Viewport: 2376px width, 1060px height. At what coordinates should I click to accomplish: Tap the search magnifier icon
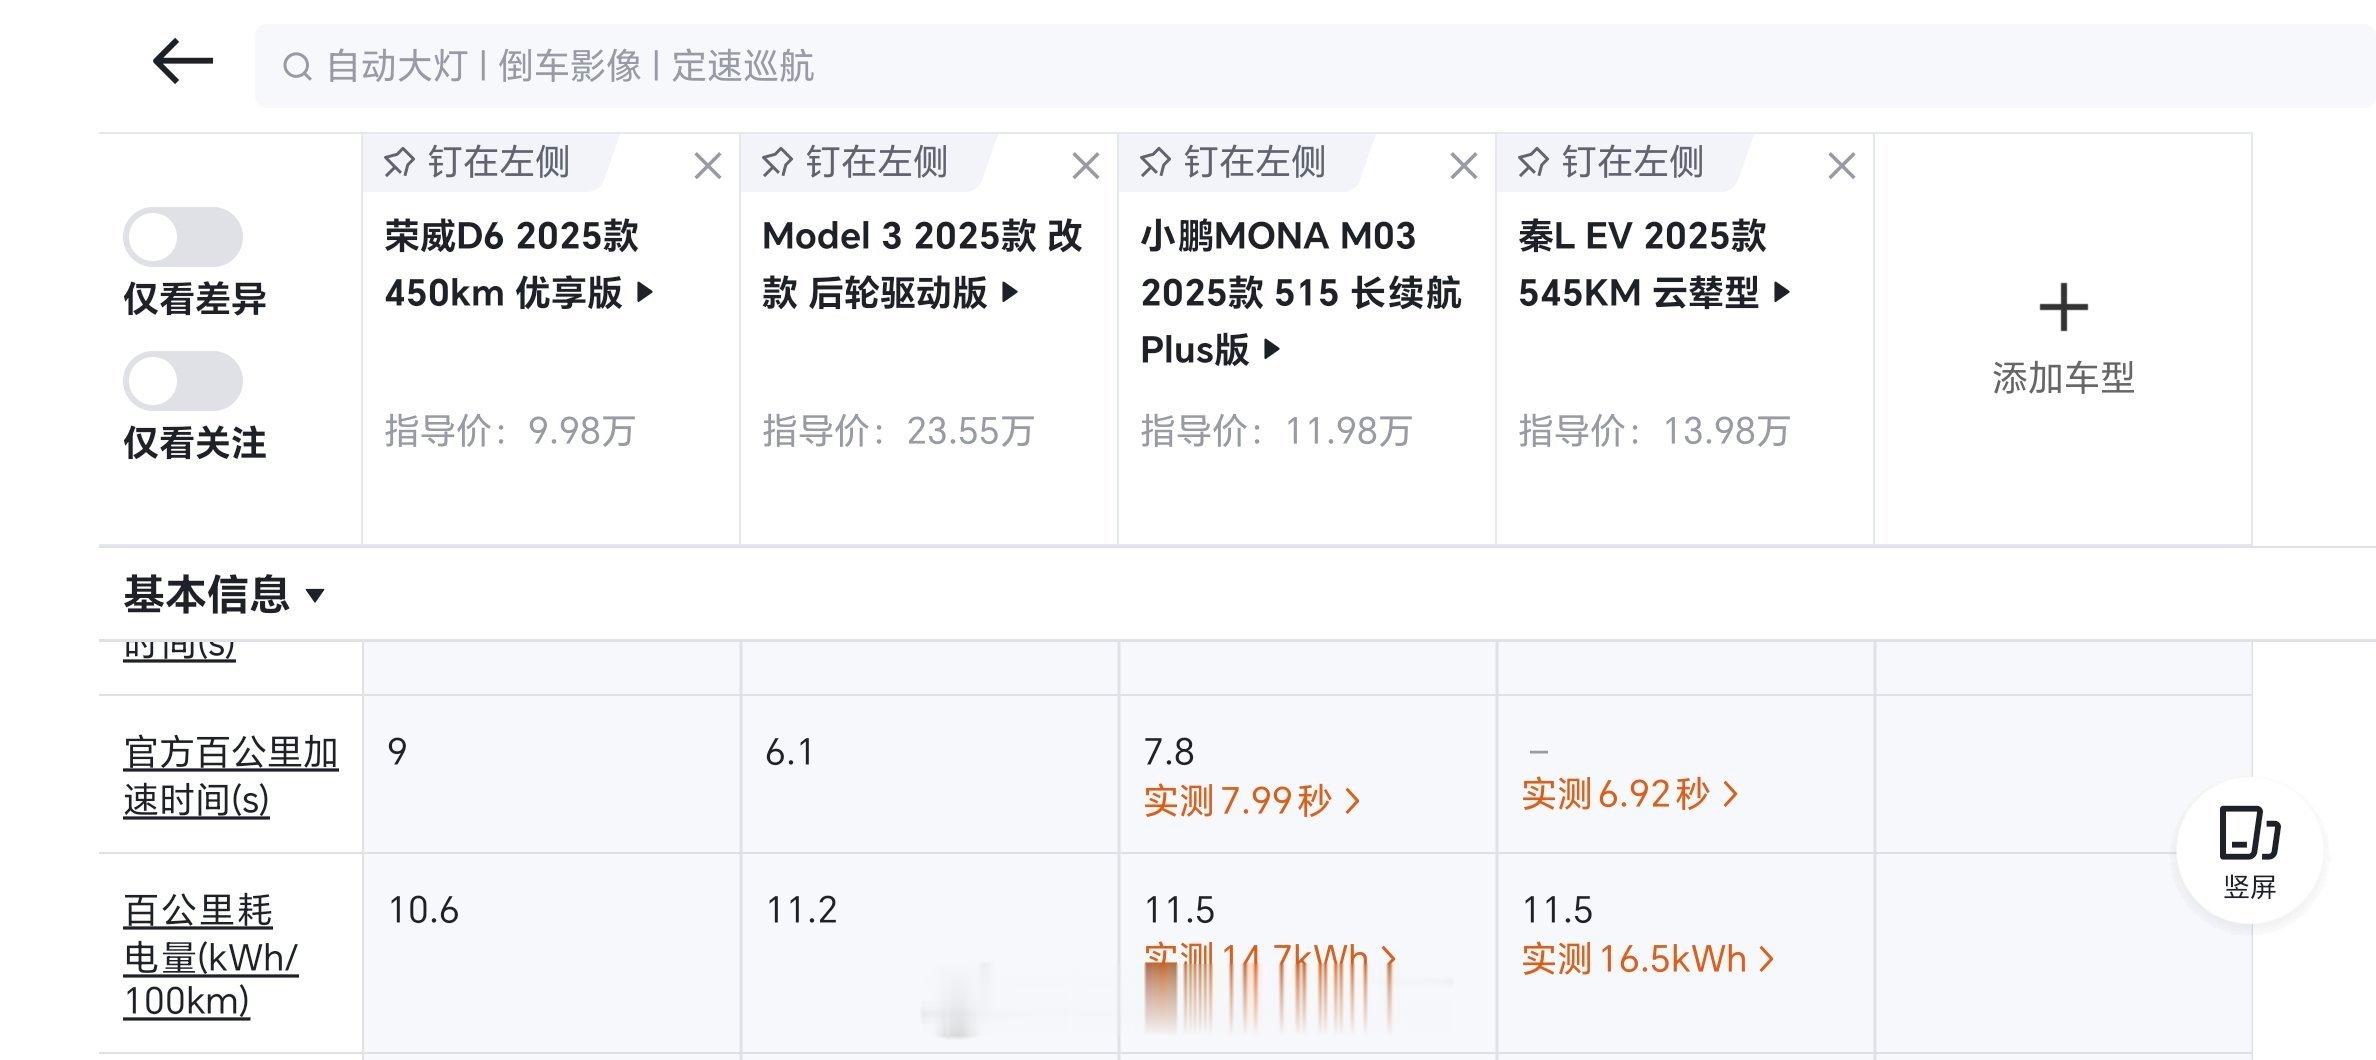point(297,67)
